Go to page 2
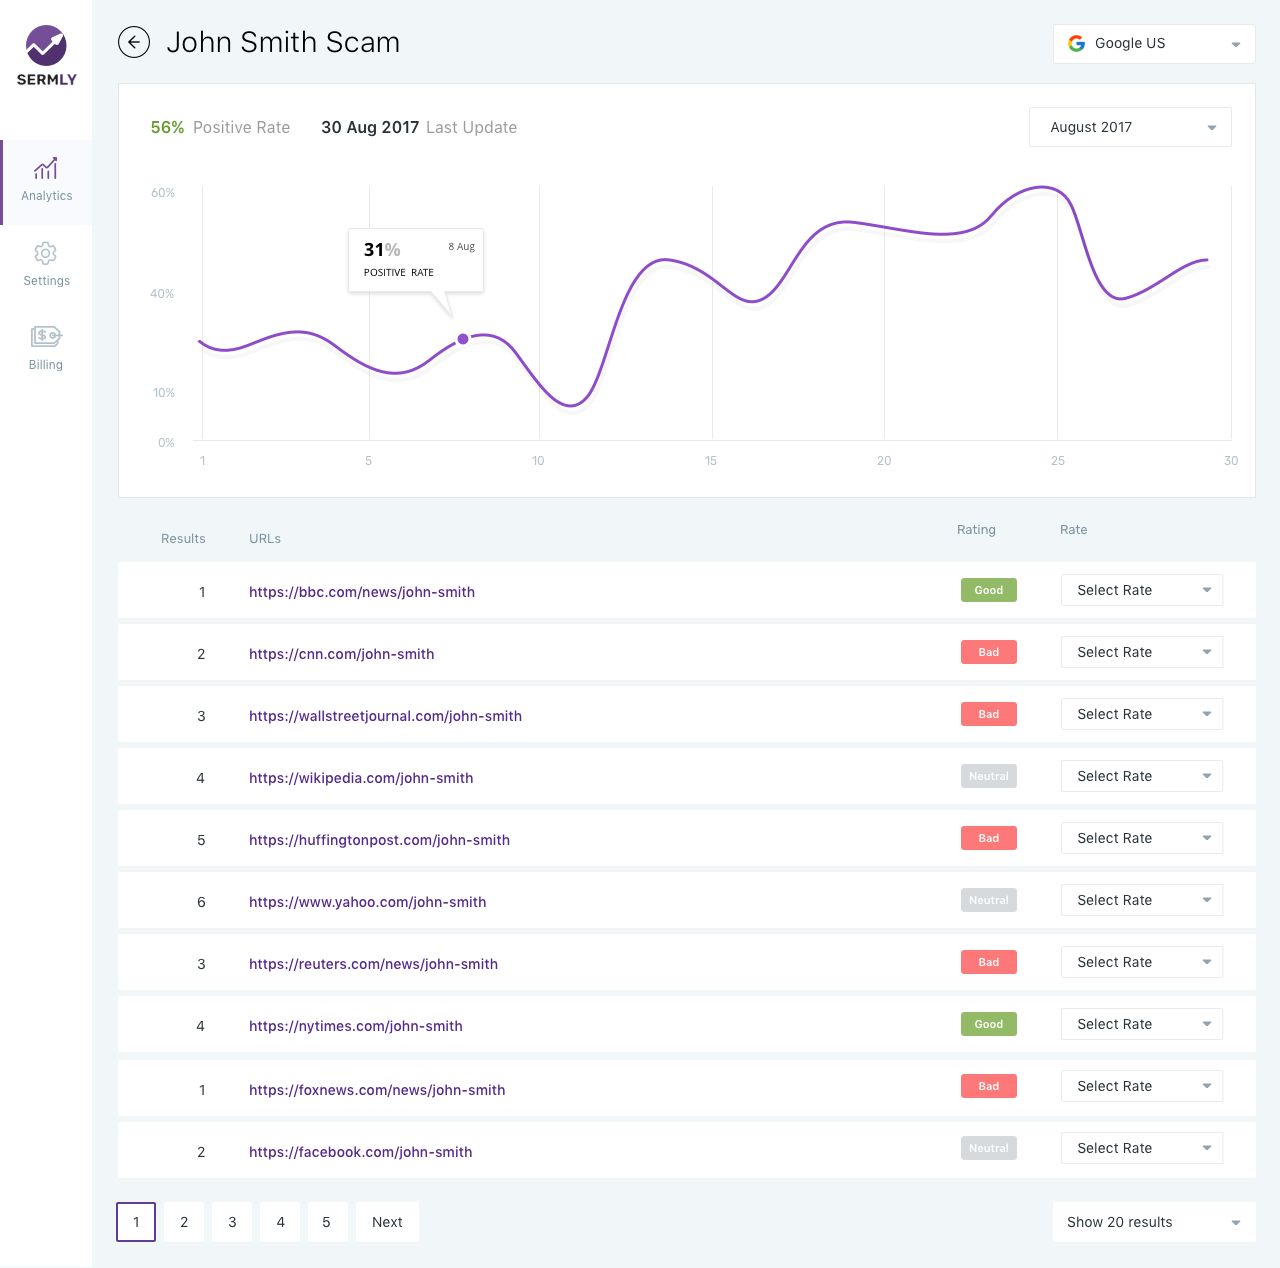The image size is (1280, 1268). pyautogui.click(x=184, y=1222)
